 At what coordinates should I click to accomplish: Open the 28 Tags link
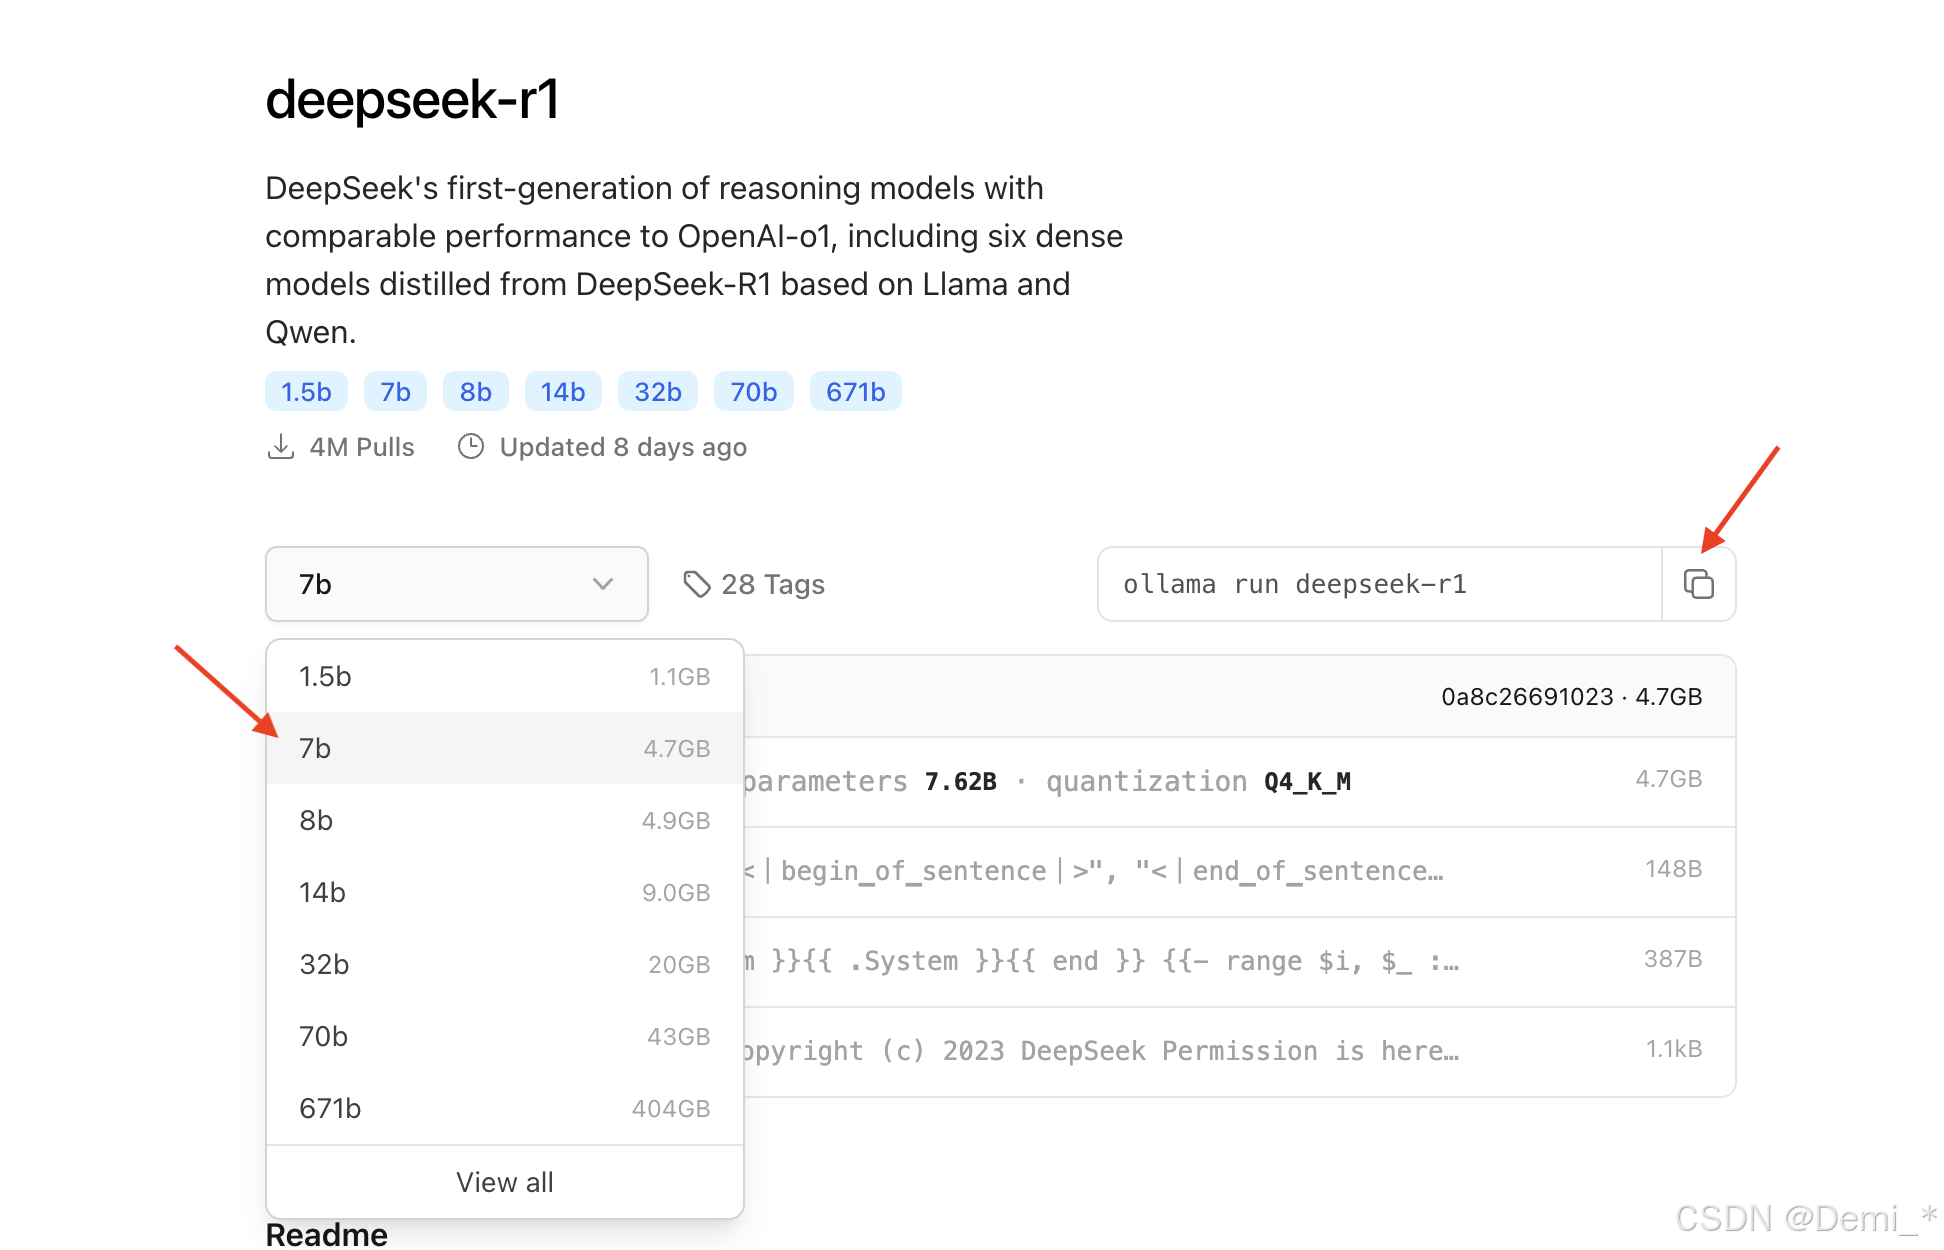pyautogui.click(x=772, y=585)
